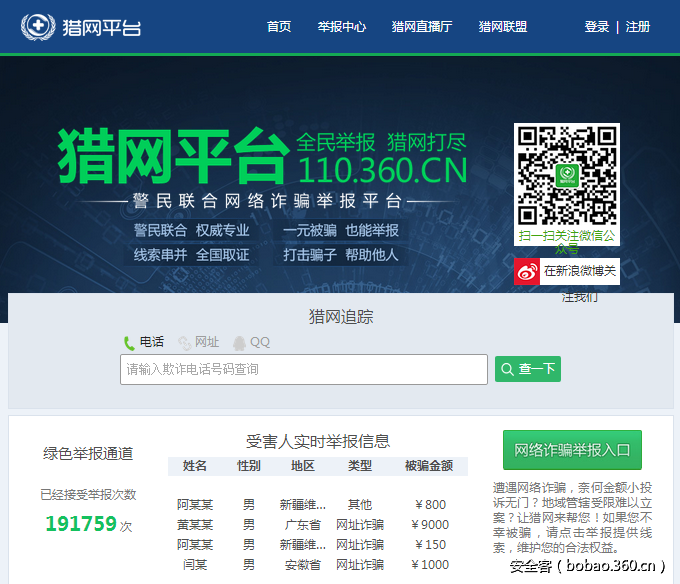Click the link icon beside 网址
680x584 pixels.
pos(184,343)
